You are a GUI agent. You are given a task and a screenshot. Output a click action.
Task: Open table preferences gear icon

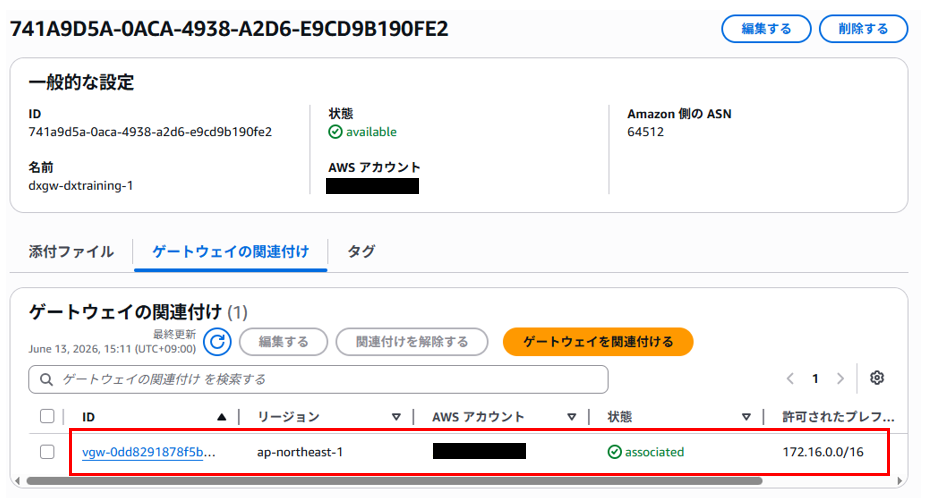[877, 378]
